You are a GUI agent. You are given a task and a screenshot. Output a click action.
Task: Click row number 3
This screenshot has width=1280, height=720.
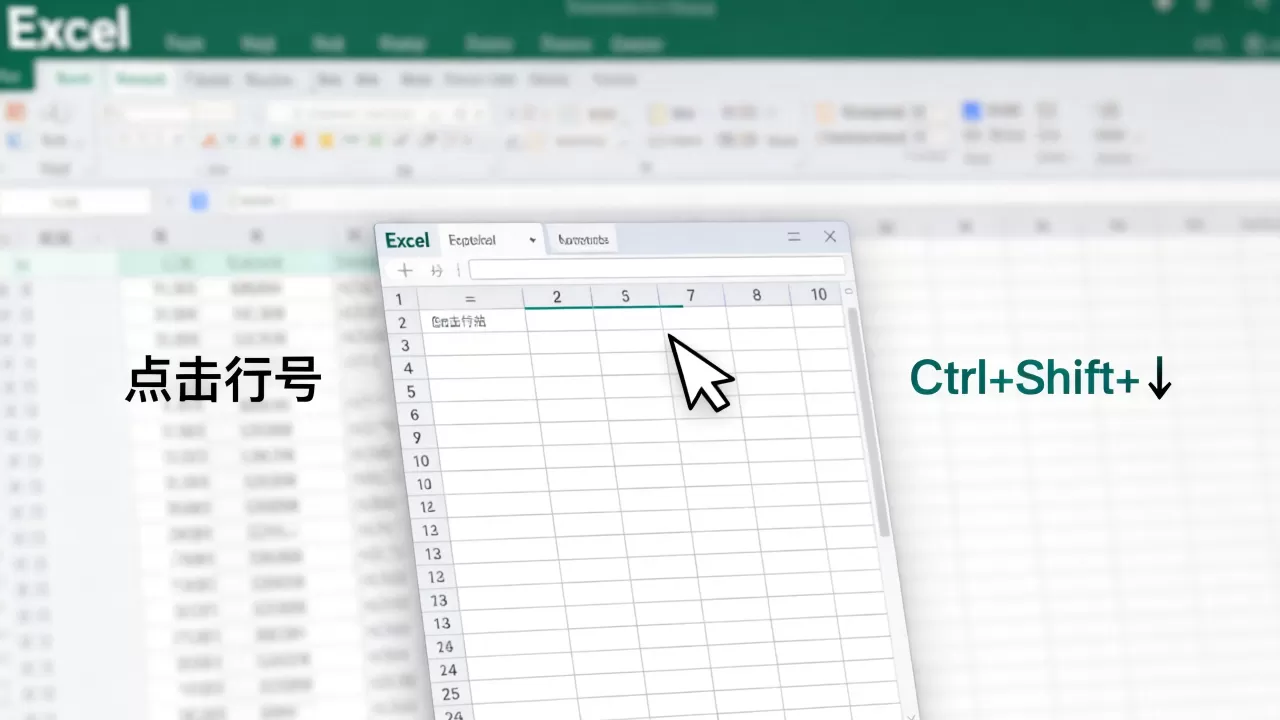pyautogui.click(x=405, y=346)
